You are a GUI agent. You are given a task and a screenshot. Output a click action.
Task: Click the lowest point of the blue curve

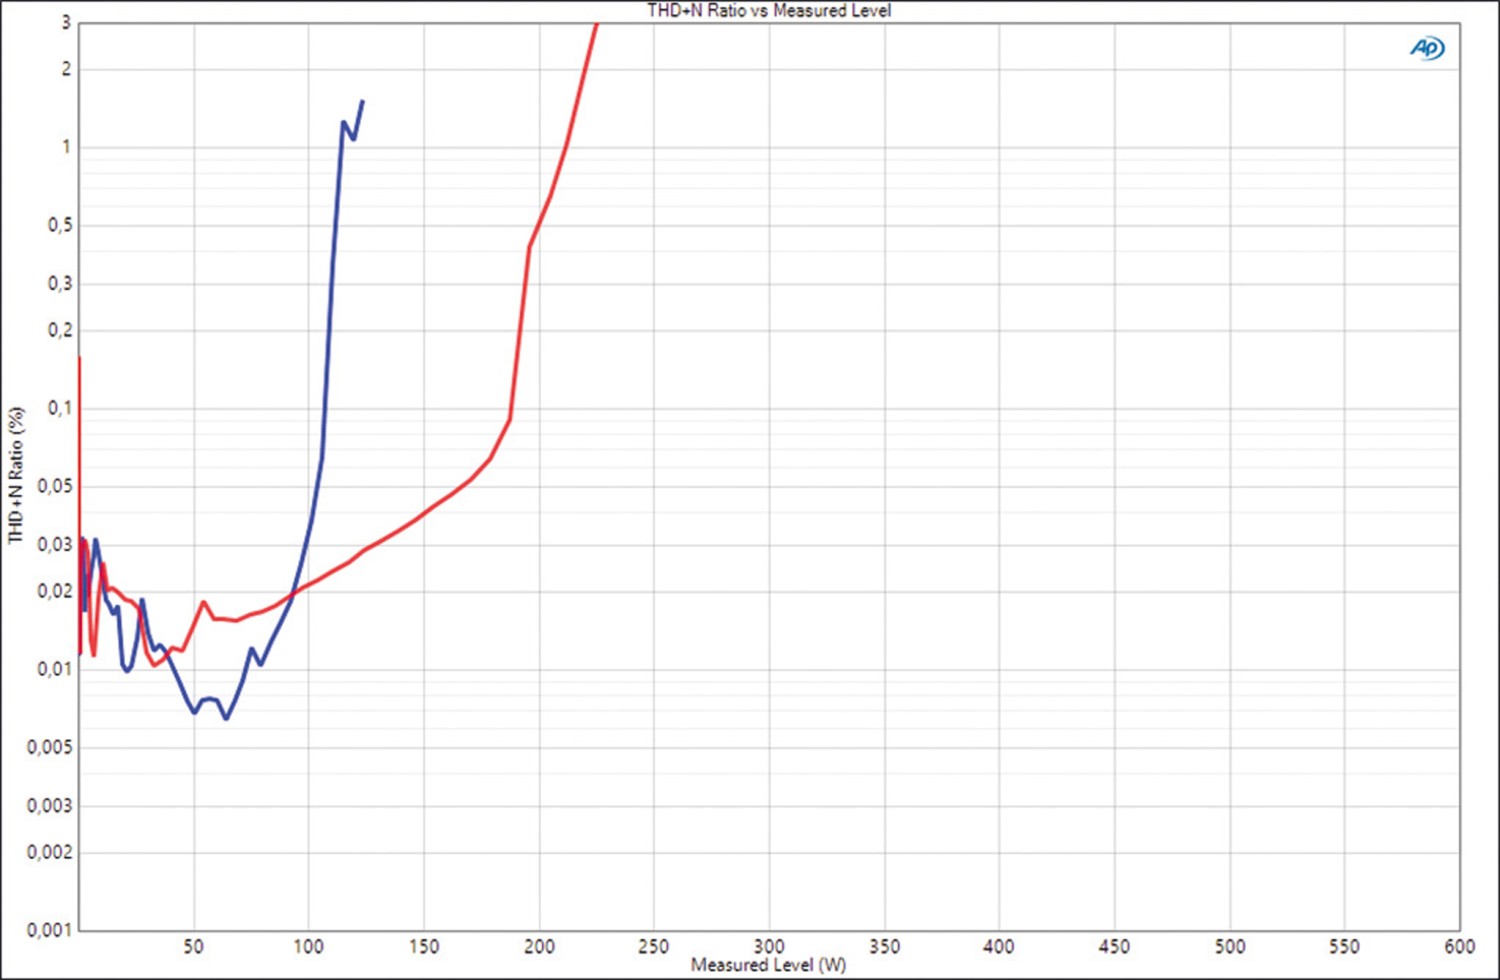226,718
